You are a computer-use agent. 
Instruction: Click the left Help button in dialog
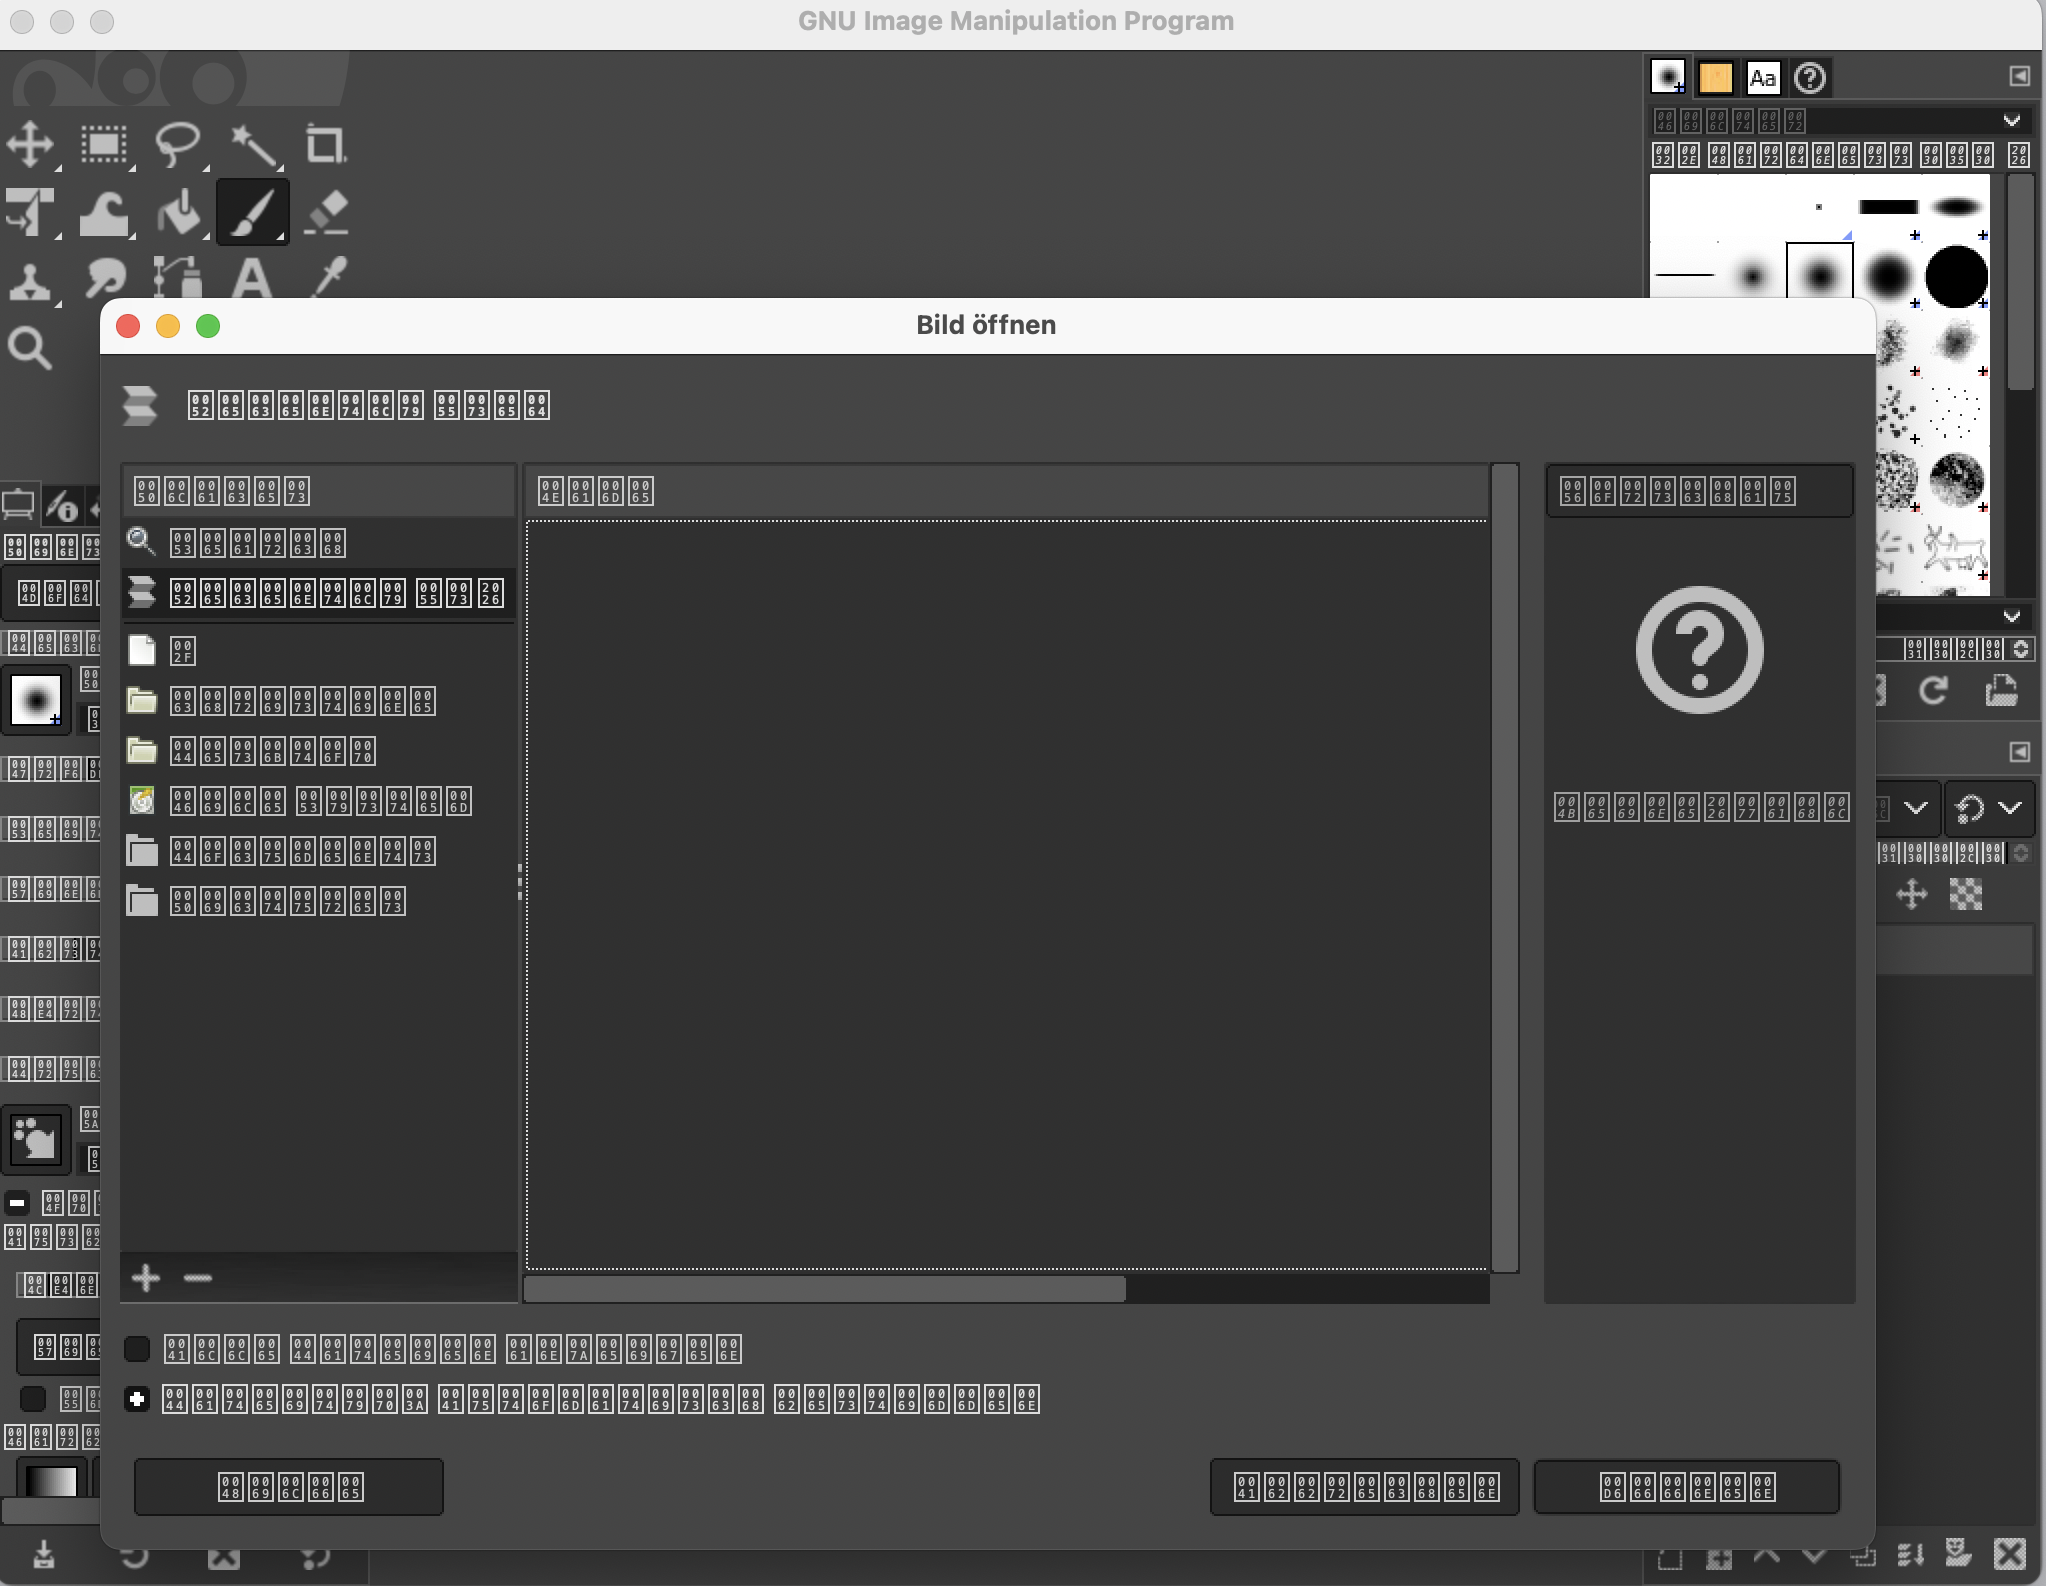289,1487
